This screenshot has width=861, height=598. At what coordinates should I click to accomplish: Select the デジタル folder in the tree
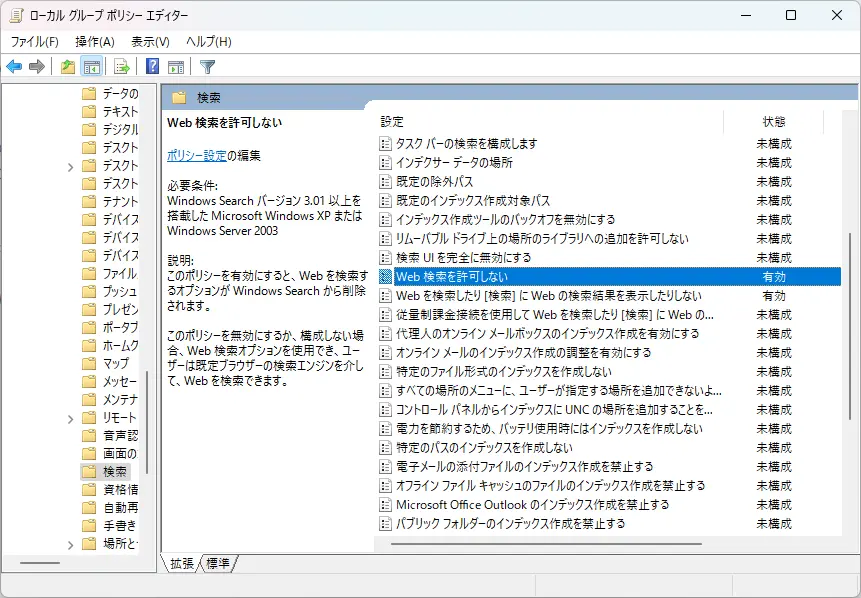[x=121, y=130]
